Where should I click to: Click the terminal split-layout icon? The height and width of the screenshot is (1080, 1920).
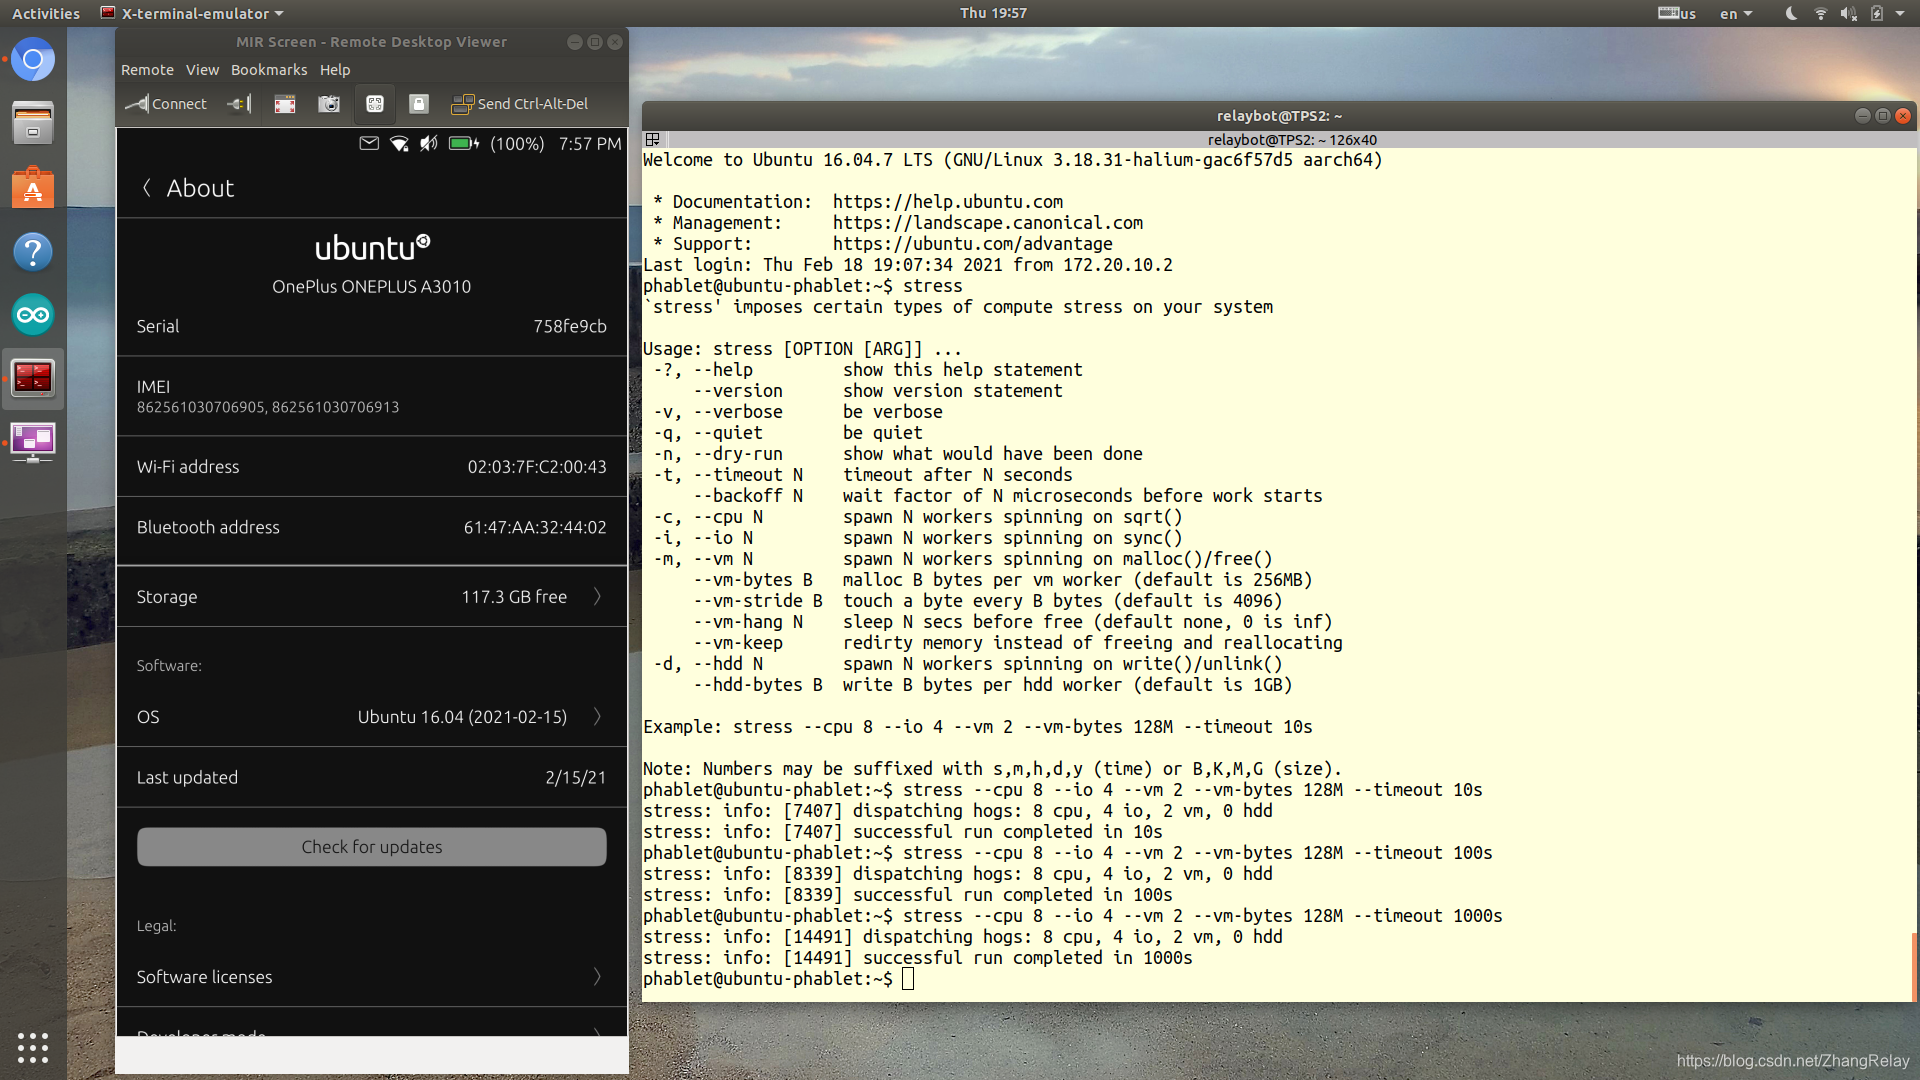click(653, 140)
